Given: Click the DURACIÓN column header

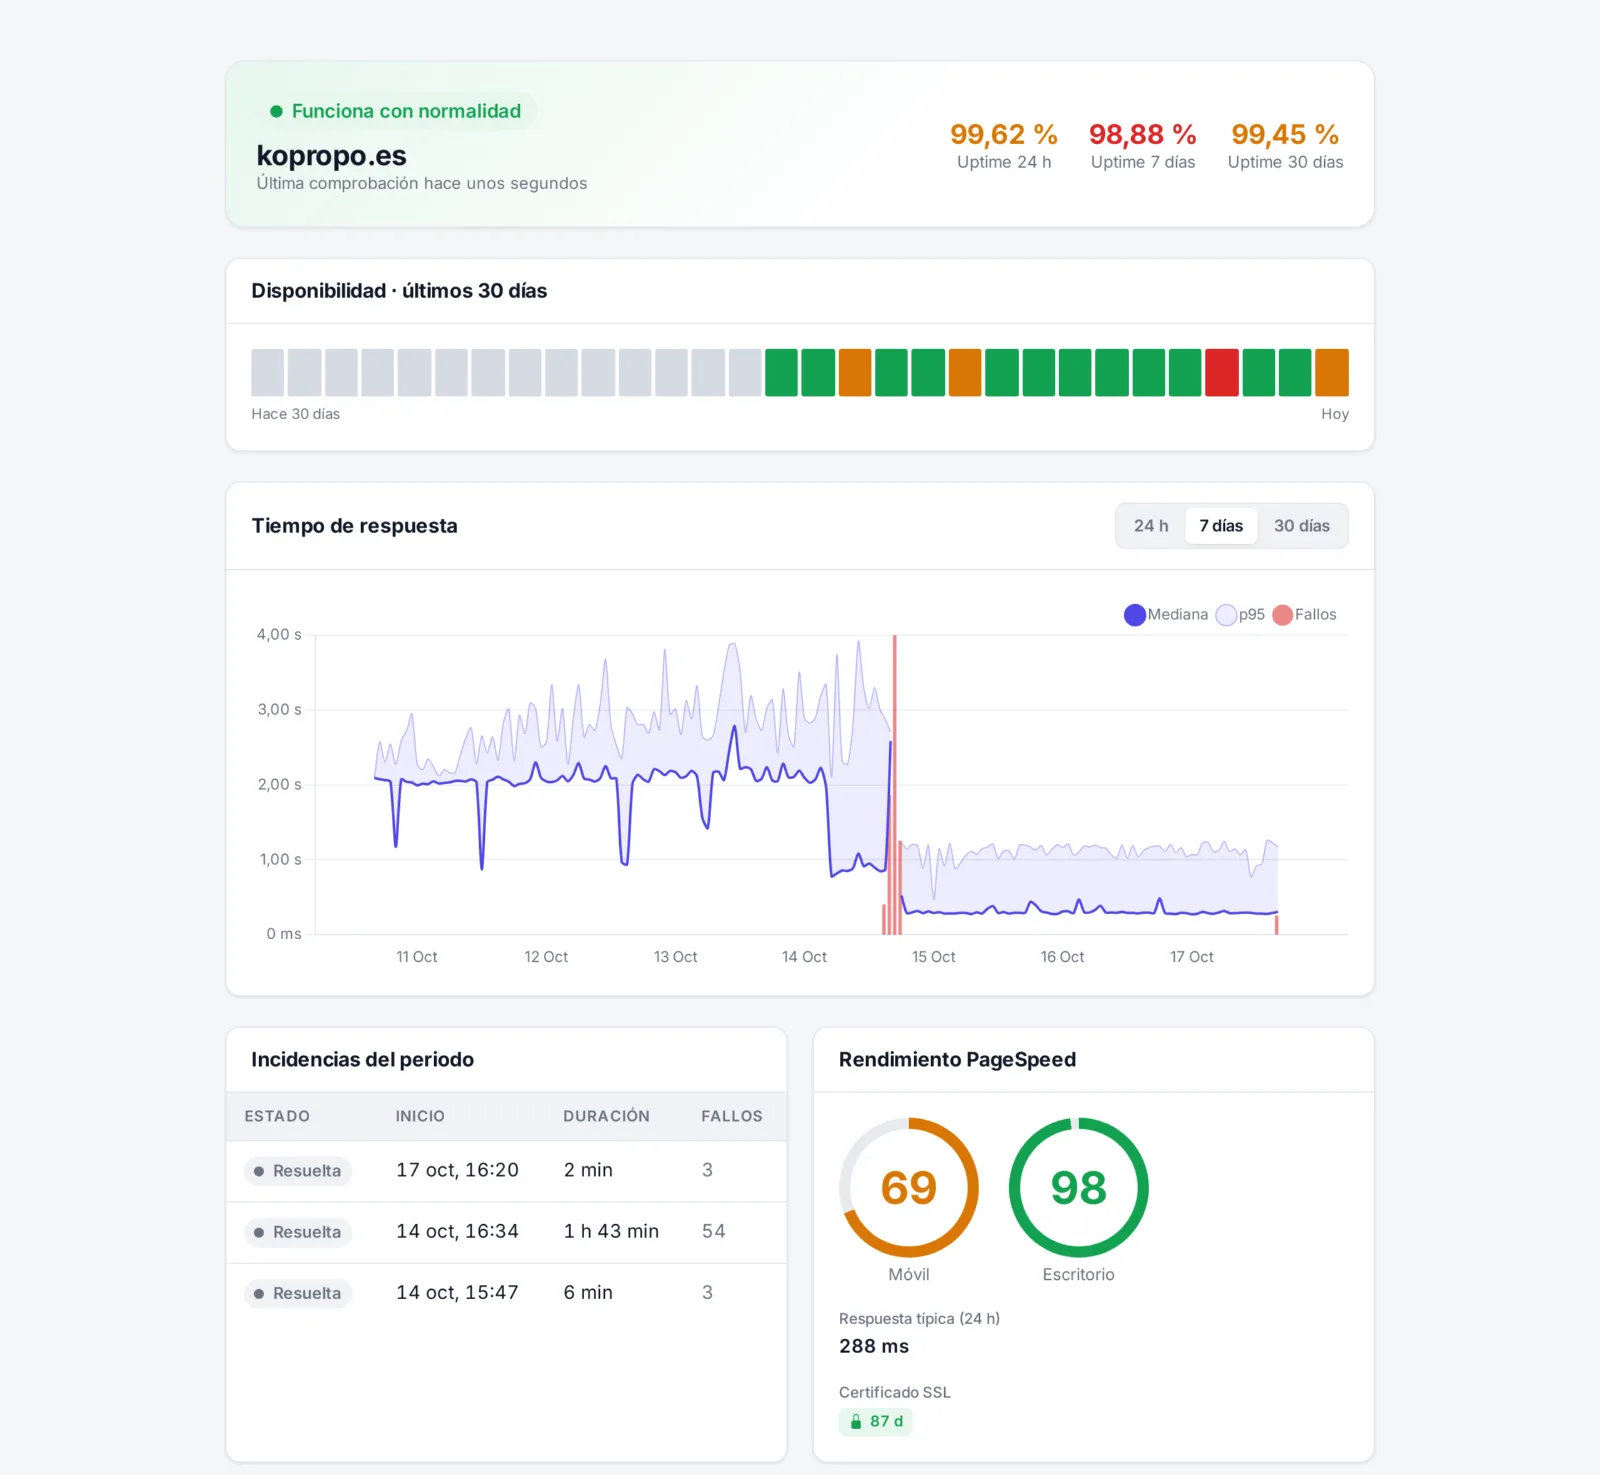Looking at the screenshot, I should coord(606,1116).
